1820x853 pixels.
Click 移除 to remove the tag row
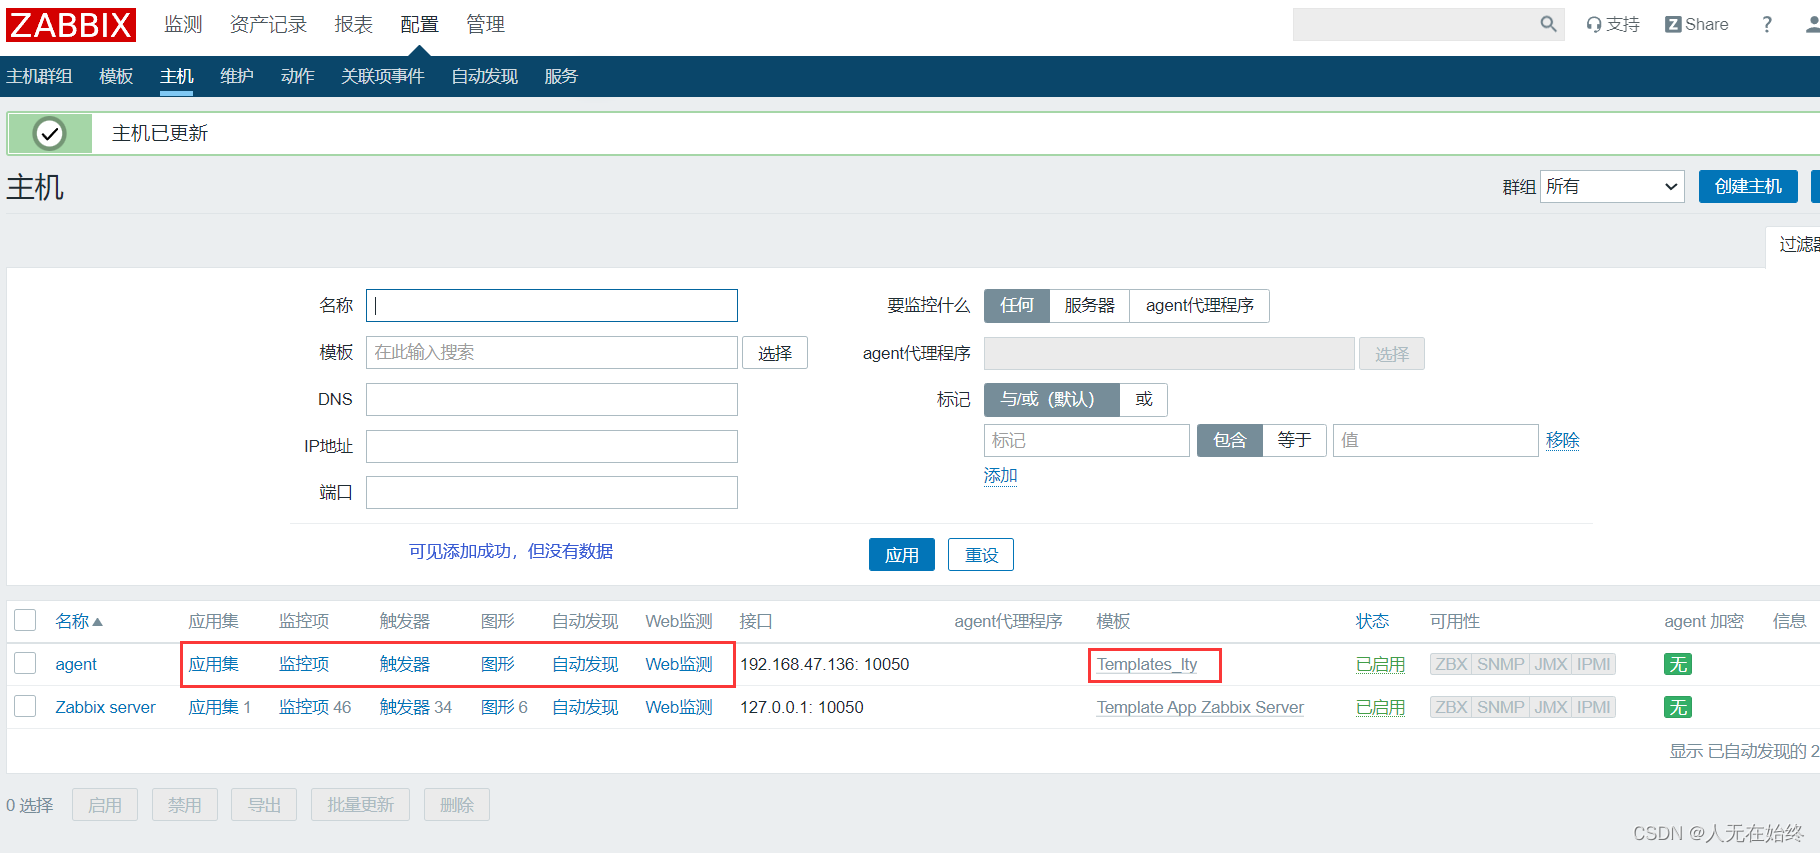coord(1563,441)
